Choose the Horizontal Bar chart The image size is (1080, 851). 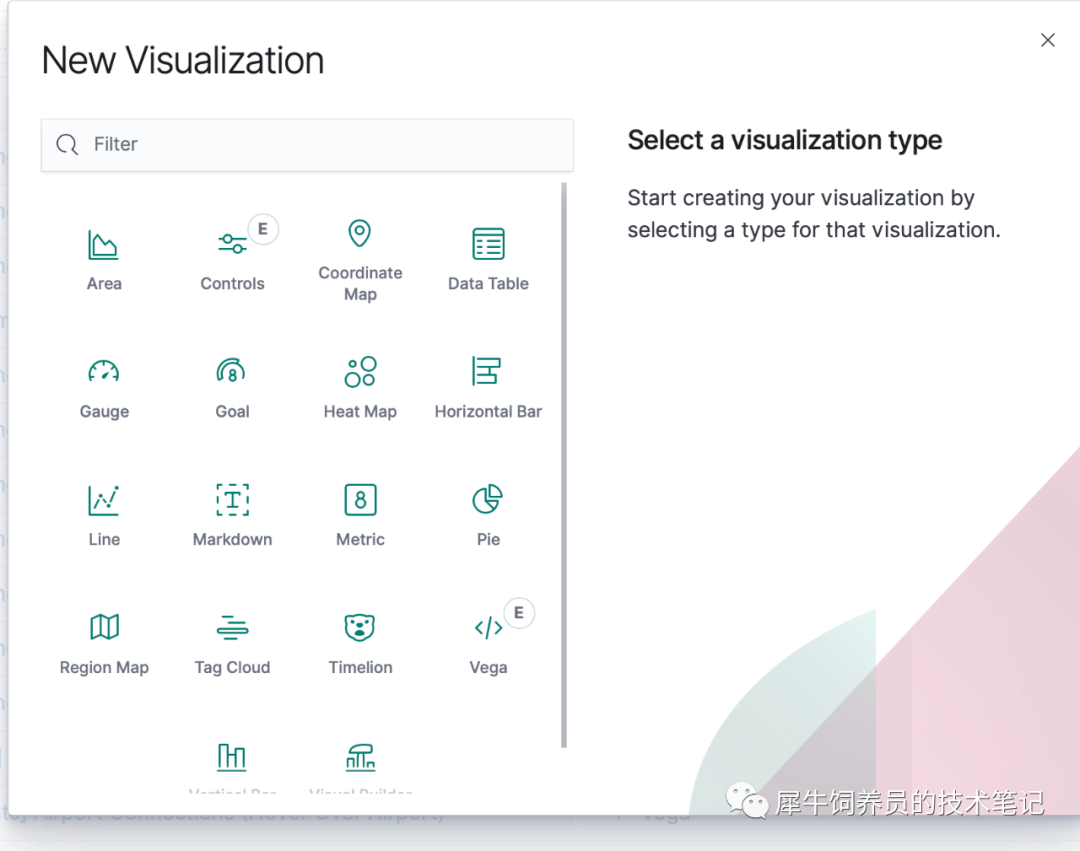488,388
